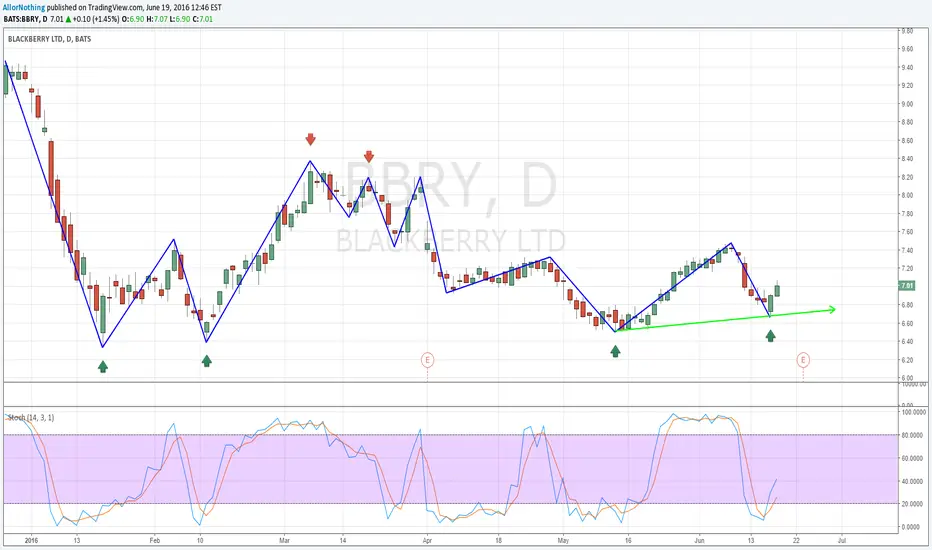932x550 pixels.
Task: Click the Stoch (14, 3, 1) indicator label
Action: (x=31, y=417)
